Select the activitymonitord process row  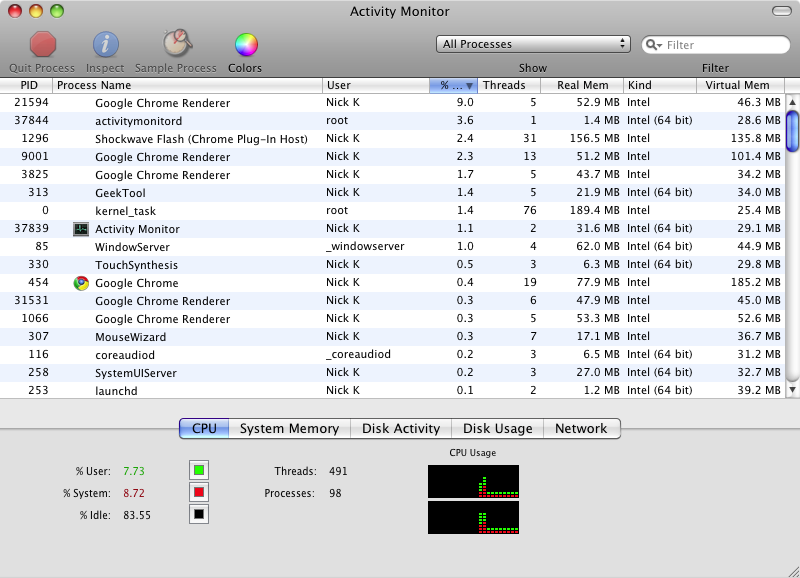(392, 121)
